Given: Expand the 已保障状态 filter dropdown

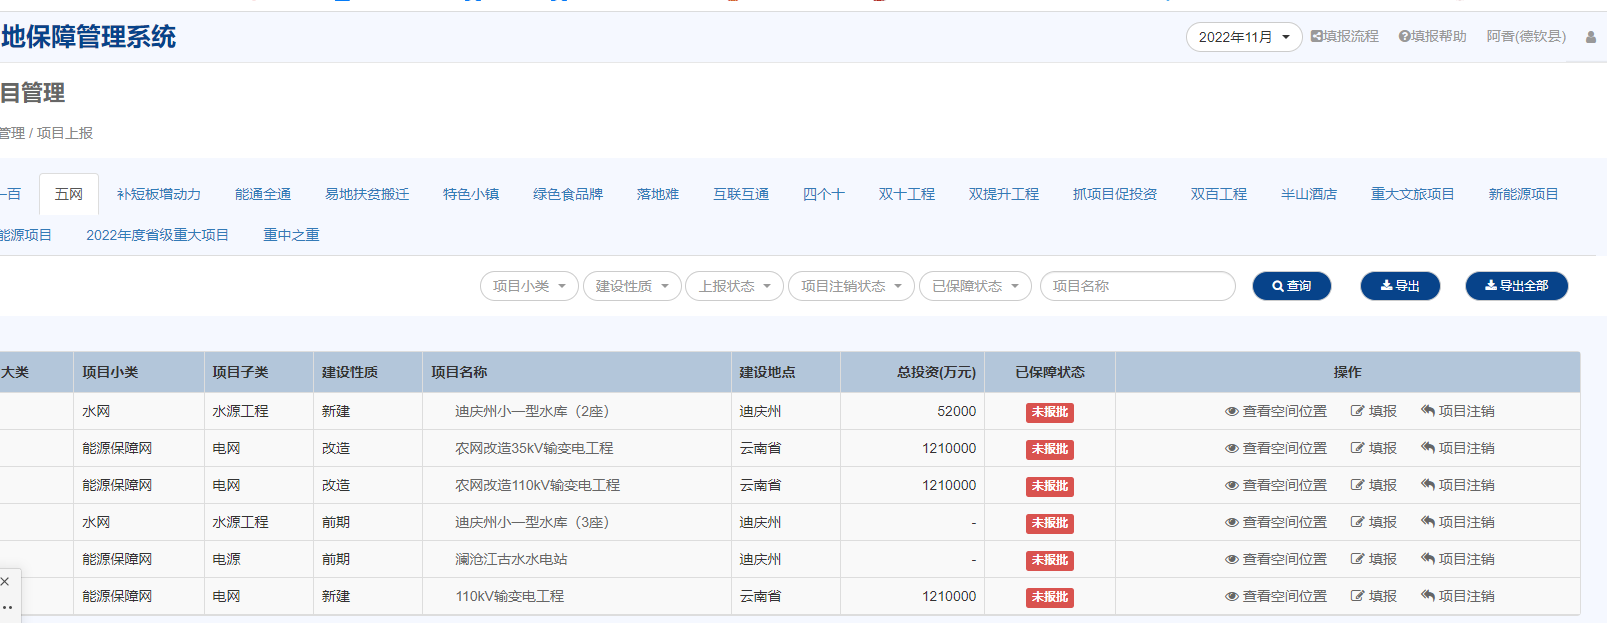Looking at the screenshot, I should 974,286.
